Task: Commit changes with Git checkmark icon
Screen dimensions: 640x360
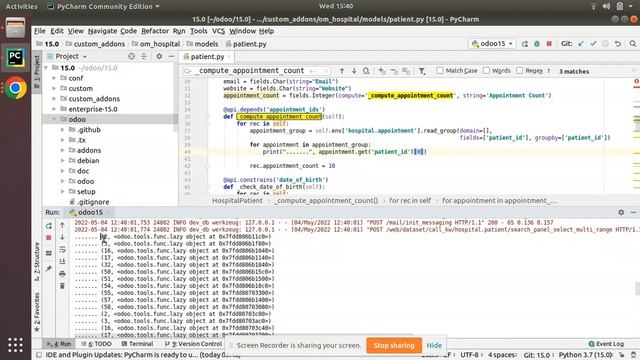Action: pyautogui.click(x=593, y=44)
